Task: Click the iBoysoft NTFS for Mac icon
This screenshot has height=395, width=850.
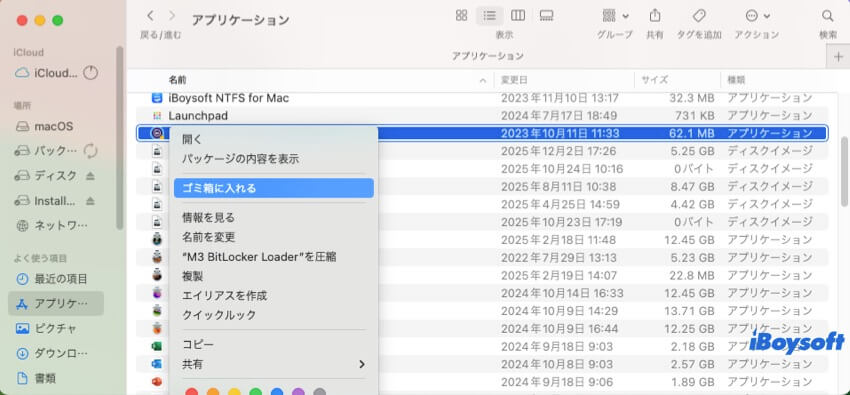Action: [157, 98]
